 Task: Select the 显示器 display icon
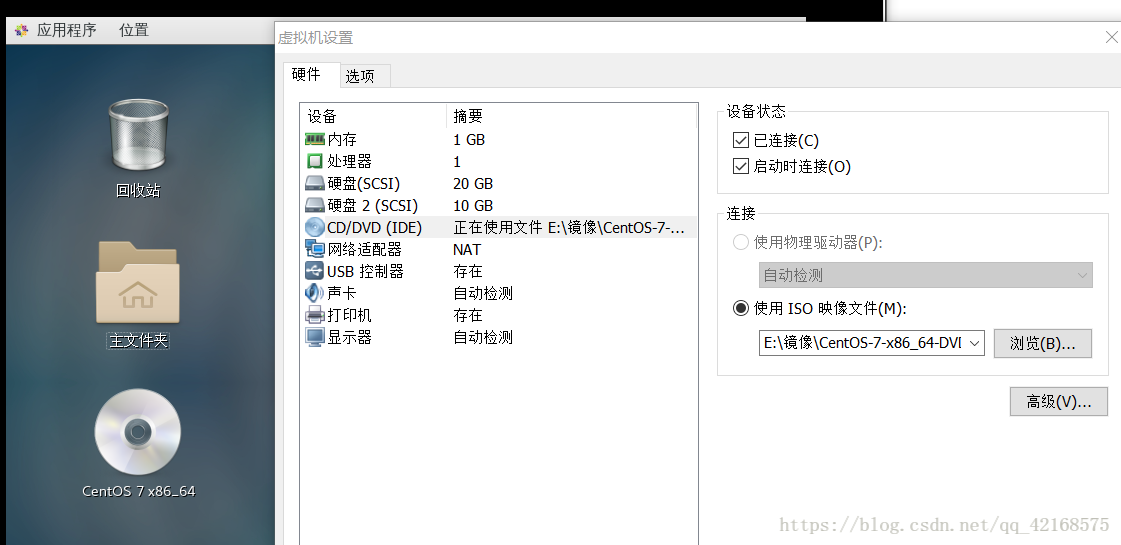tap(315, 337)
